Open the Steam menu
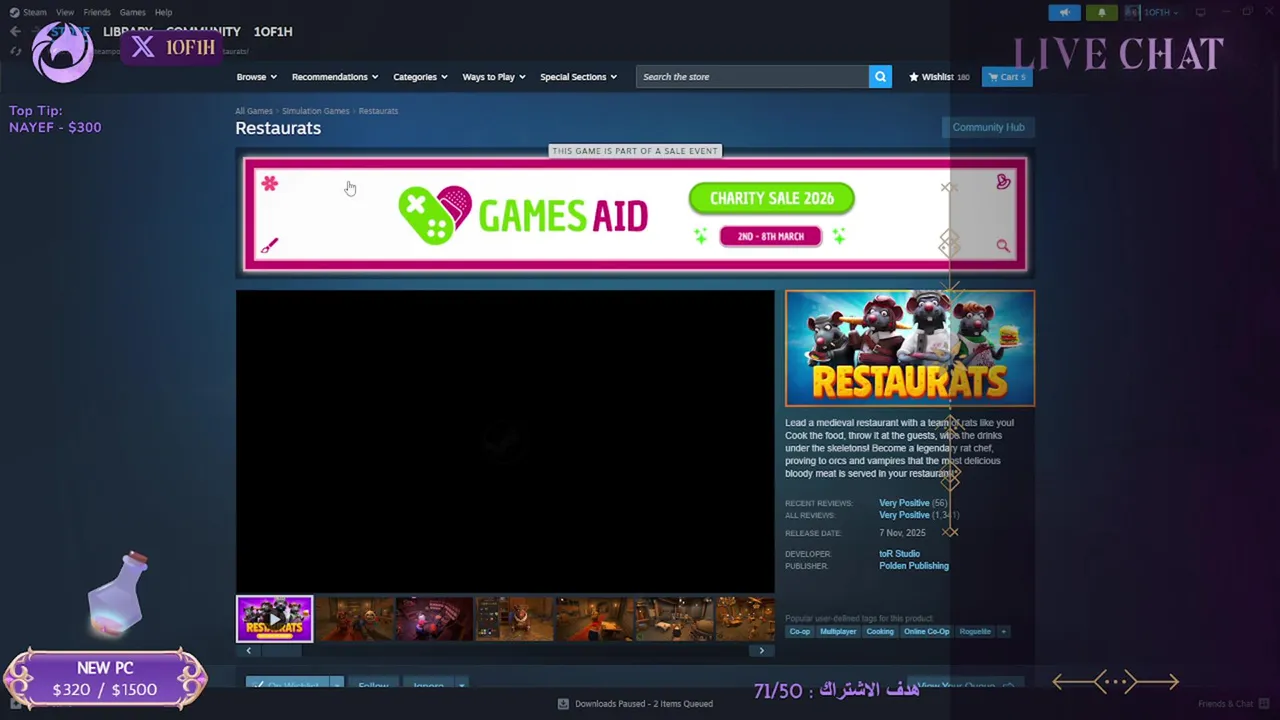 pos(35,13)
